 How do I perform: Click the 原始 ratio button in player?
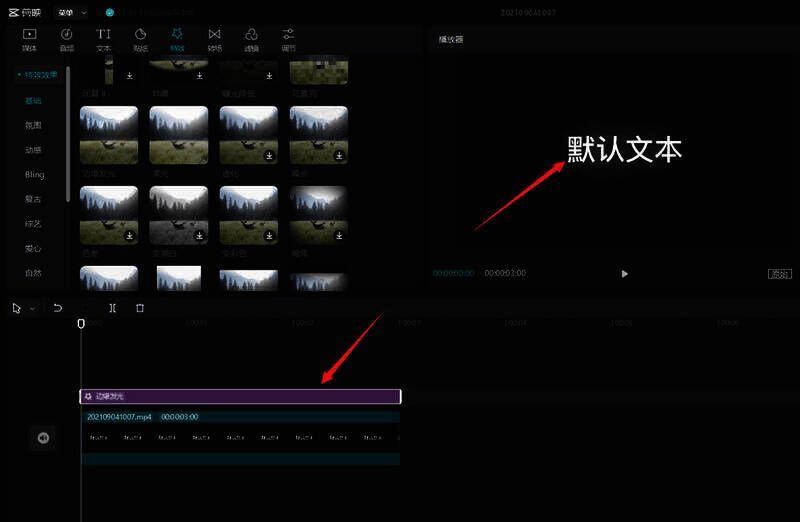(x=780, y=274)
